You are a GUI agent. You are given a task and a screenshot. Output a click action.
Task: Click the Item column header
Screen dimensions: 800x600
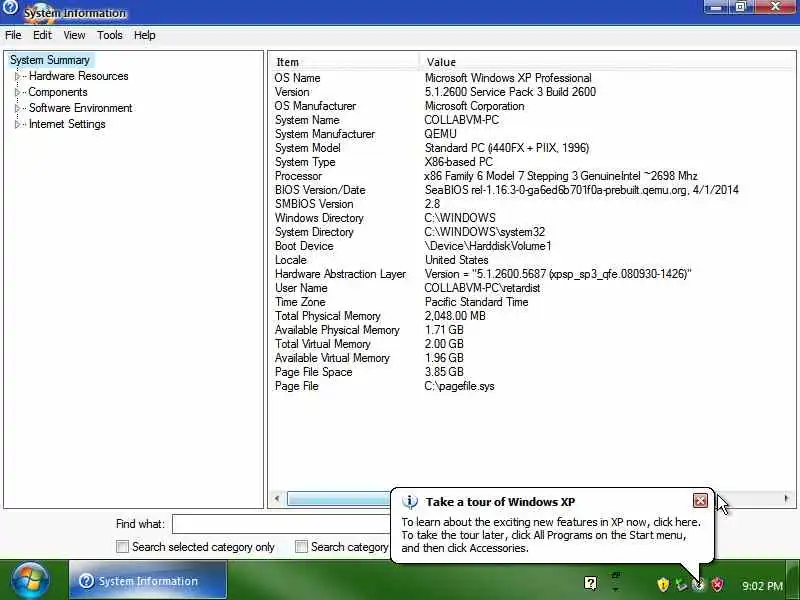344,62
